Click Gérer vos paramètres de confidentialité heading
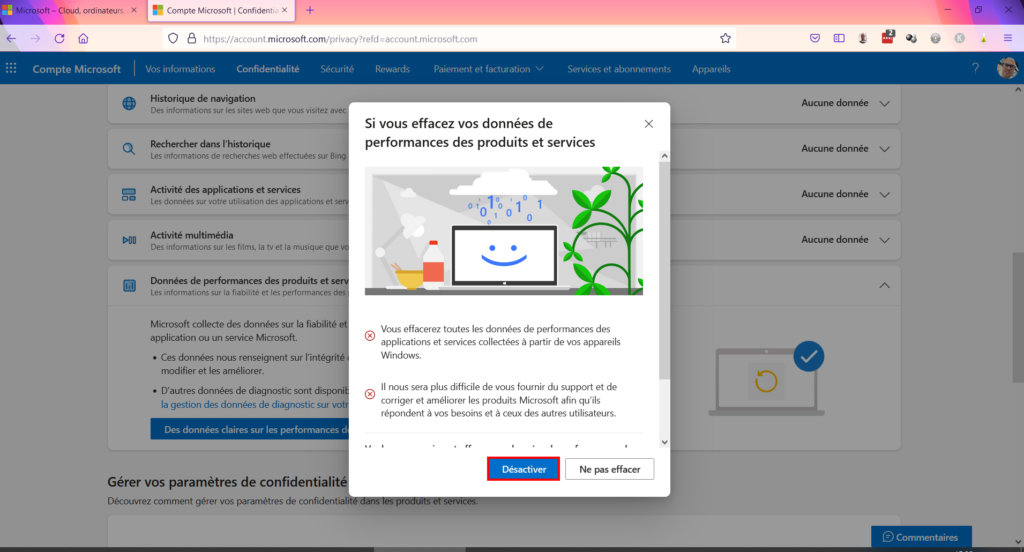Viewport: 1024px width, 552px height. (x=227, y=482)
